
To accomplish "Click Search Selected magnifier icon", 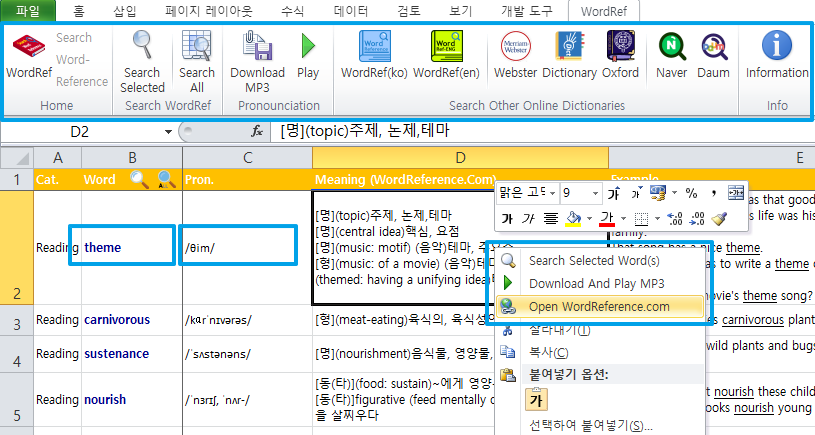I will [142, 46].
